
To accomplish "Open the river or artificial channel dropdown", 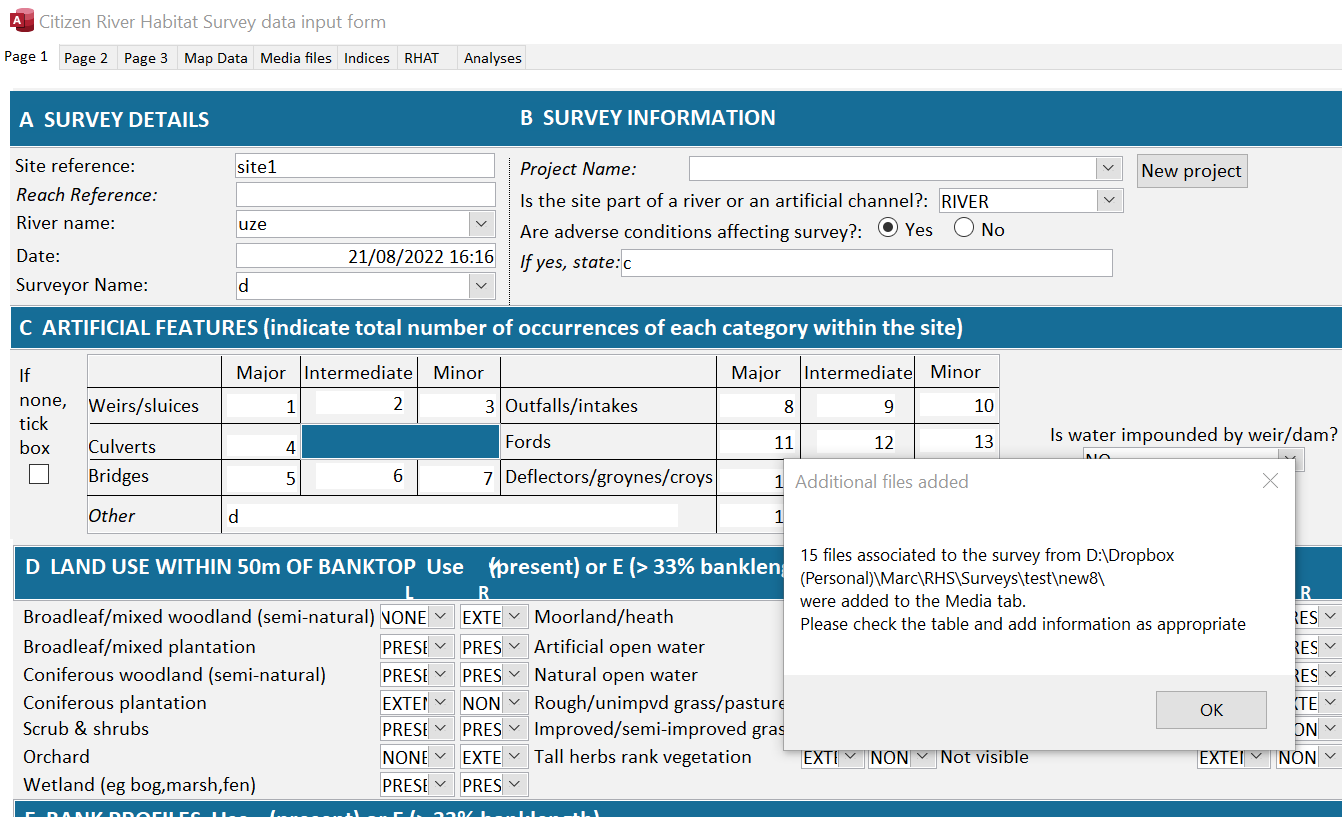I will click(x=1110, y=201).
